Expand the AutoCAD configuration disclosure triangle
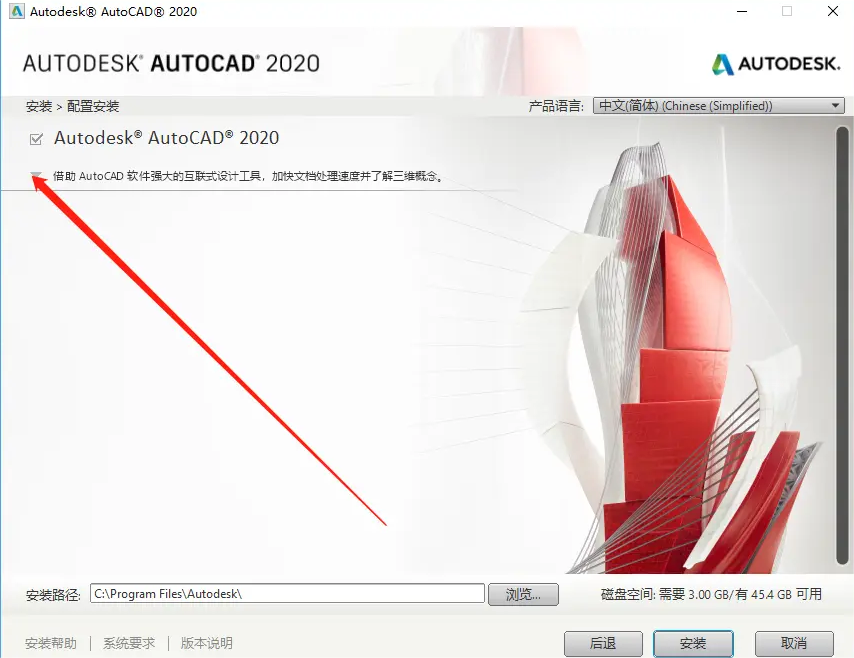The image size is (854, 658). (x=36, y=175)
